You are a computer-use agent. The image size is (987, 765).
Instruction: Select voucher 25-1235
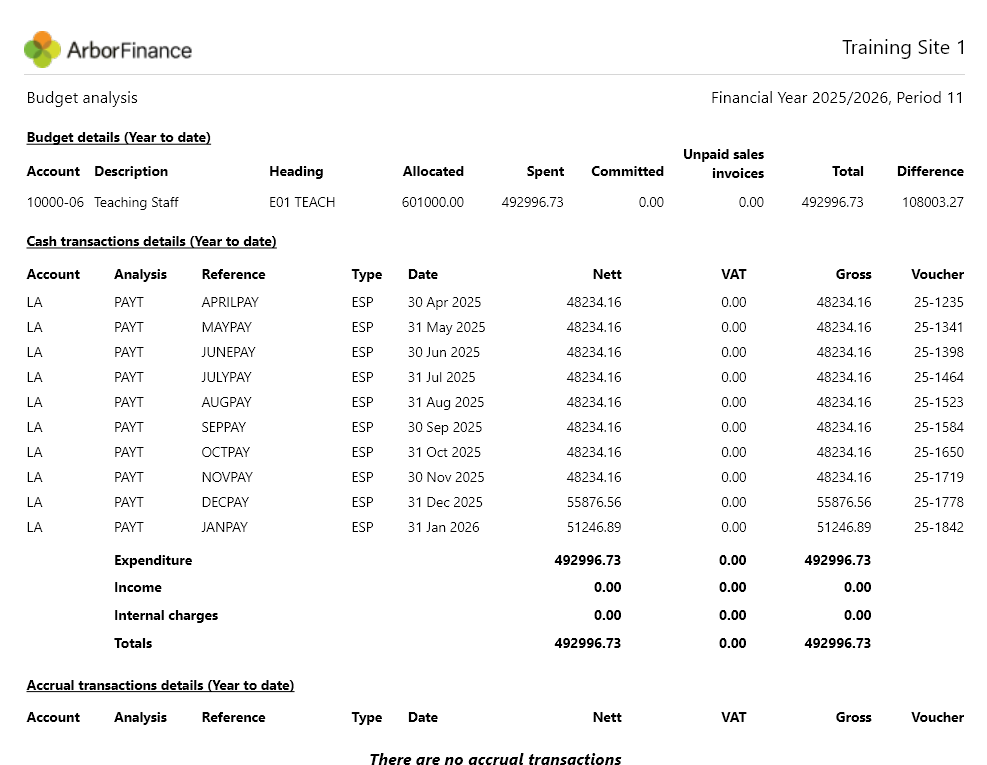939,302
